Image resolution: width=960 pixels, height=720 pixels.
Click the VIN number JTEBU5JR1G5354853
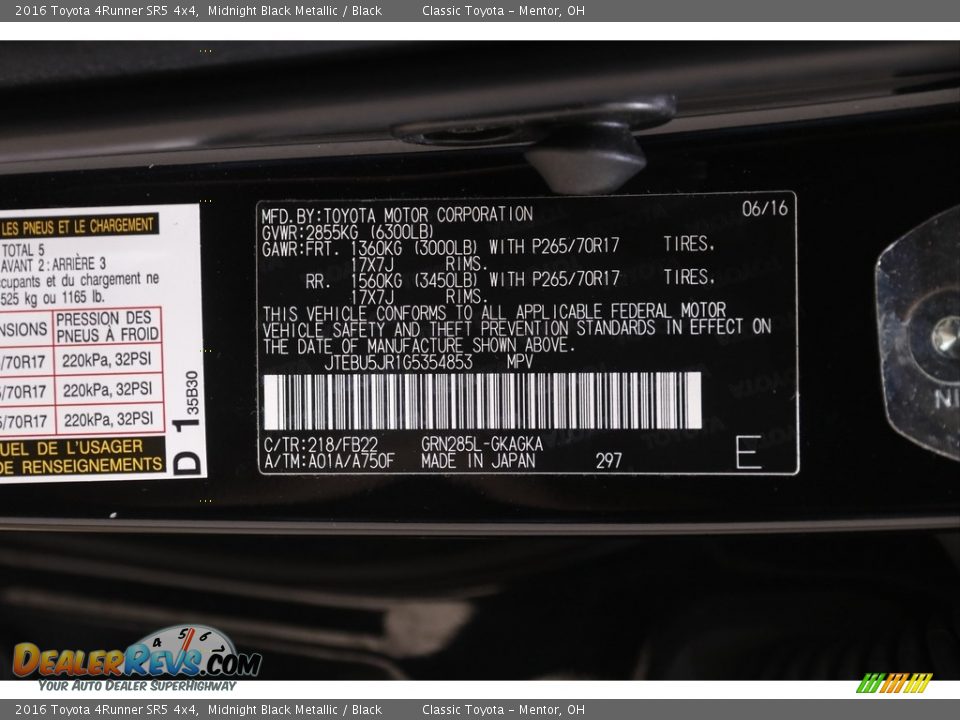[x=398, y=362]
